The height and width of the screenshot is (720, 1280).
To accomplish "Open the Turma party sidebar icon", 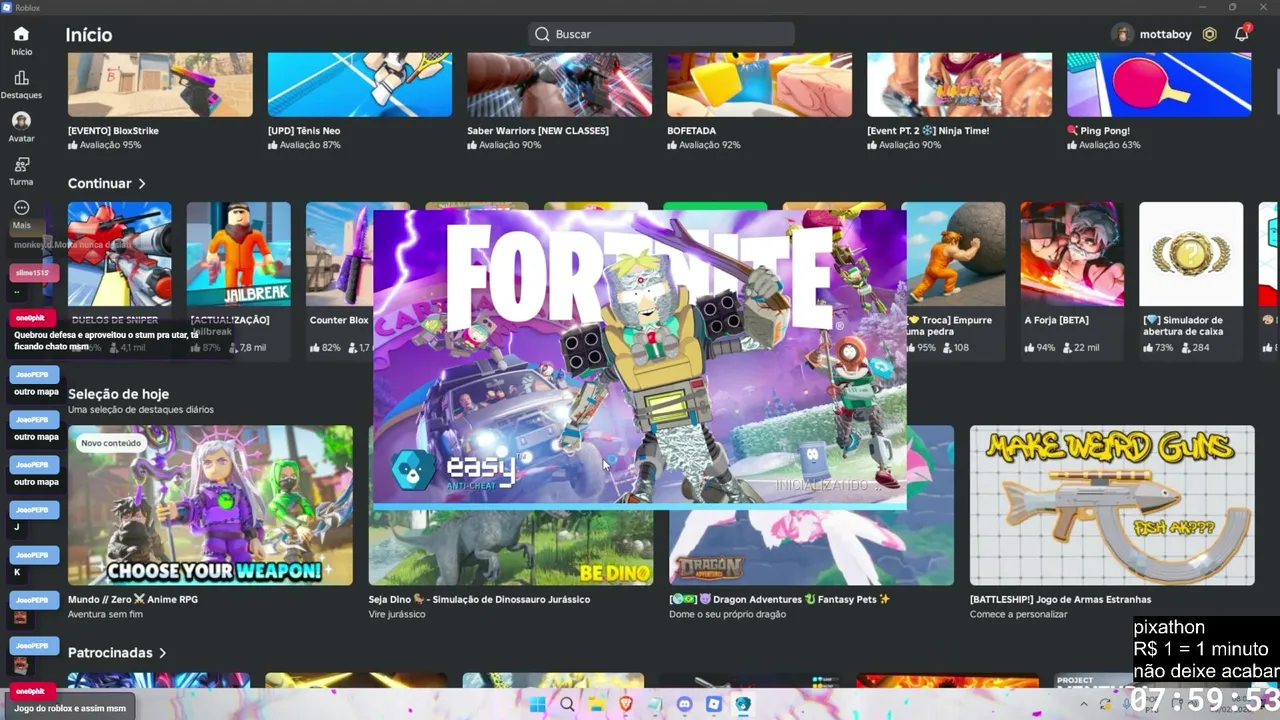I will (21, 165).
